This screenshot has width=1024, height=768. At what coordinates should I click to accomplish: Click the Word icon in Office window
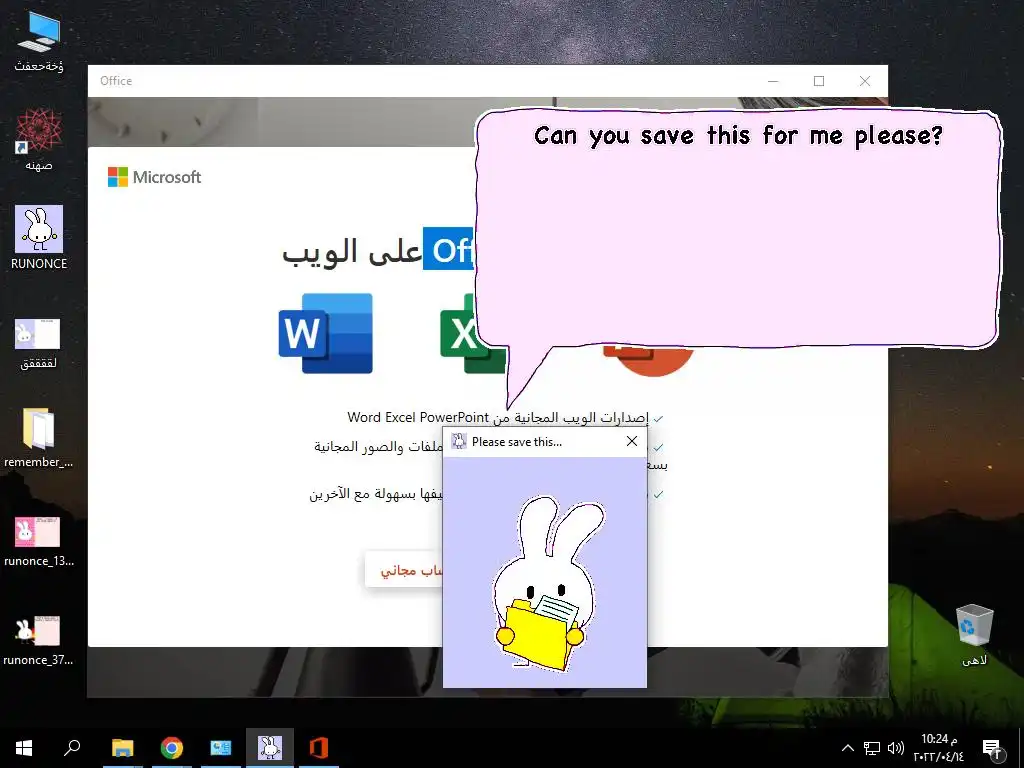[325, 333]
